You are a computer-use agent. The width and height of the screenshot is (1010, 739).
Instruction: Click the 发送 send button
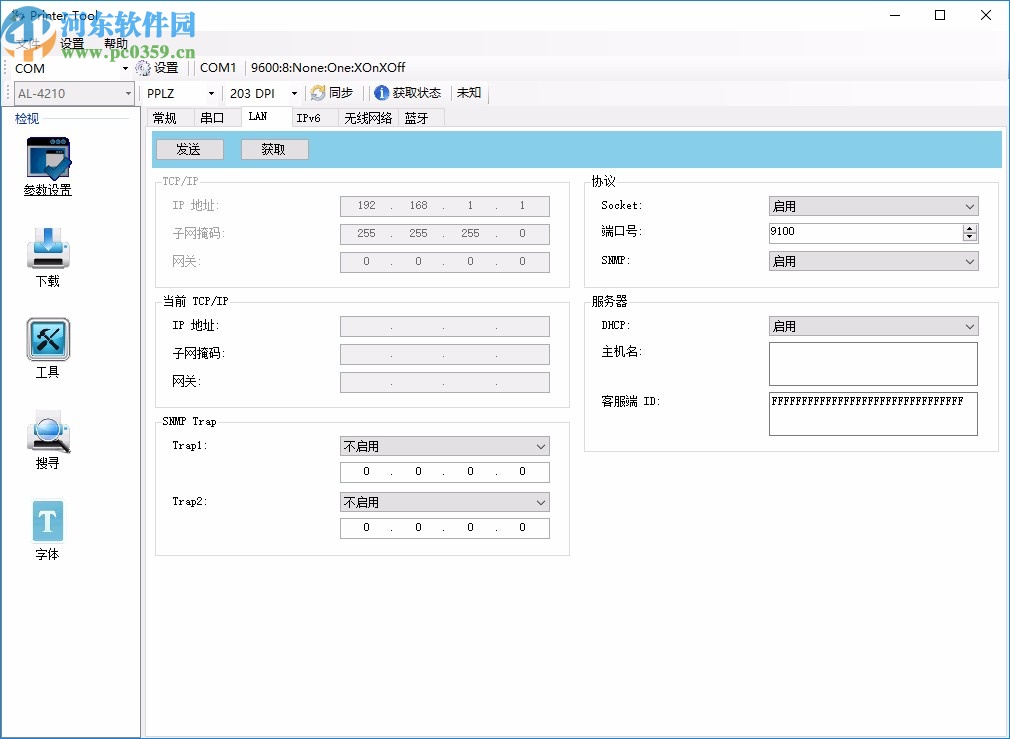(x=189, y=149)
